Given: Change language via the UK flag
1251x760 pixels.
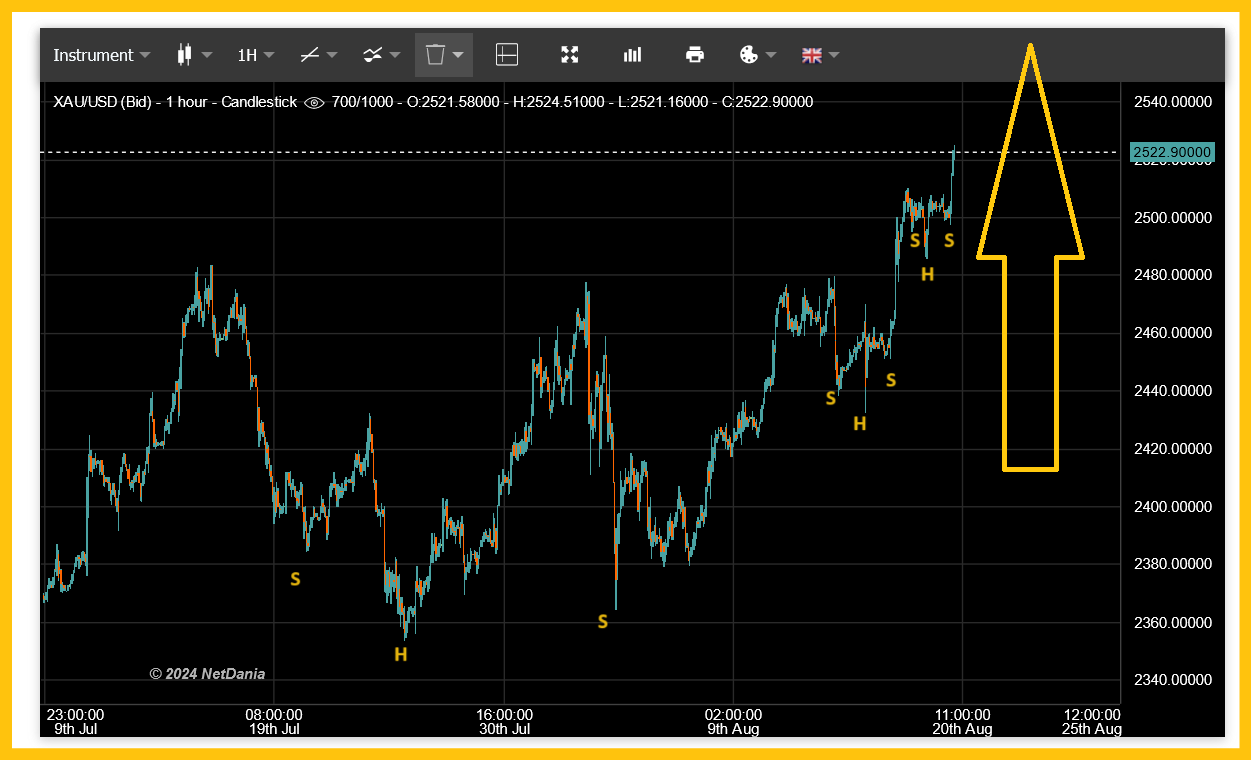Looking at the screenshot, I should [812, 55].
